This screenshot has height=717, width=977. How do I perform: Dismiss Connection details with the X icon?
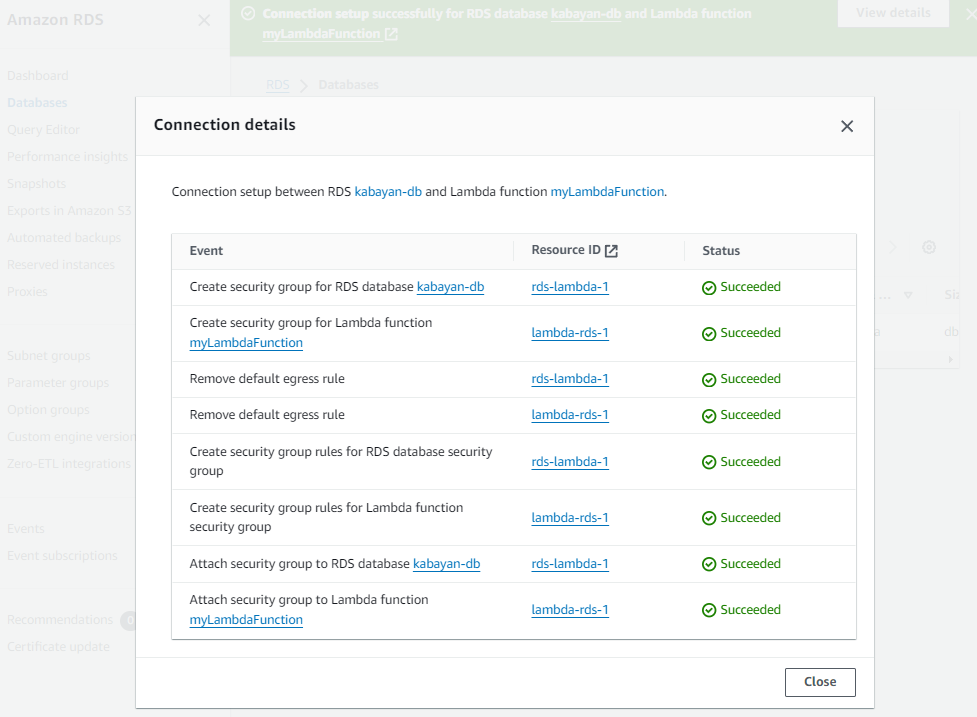(x=847, y=126)
